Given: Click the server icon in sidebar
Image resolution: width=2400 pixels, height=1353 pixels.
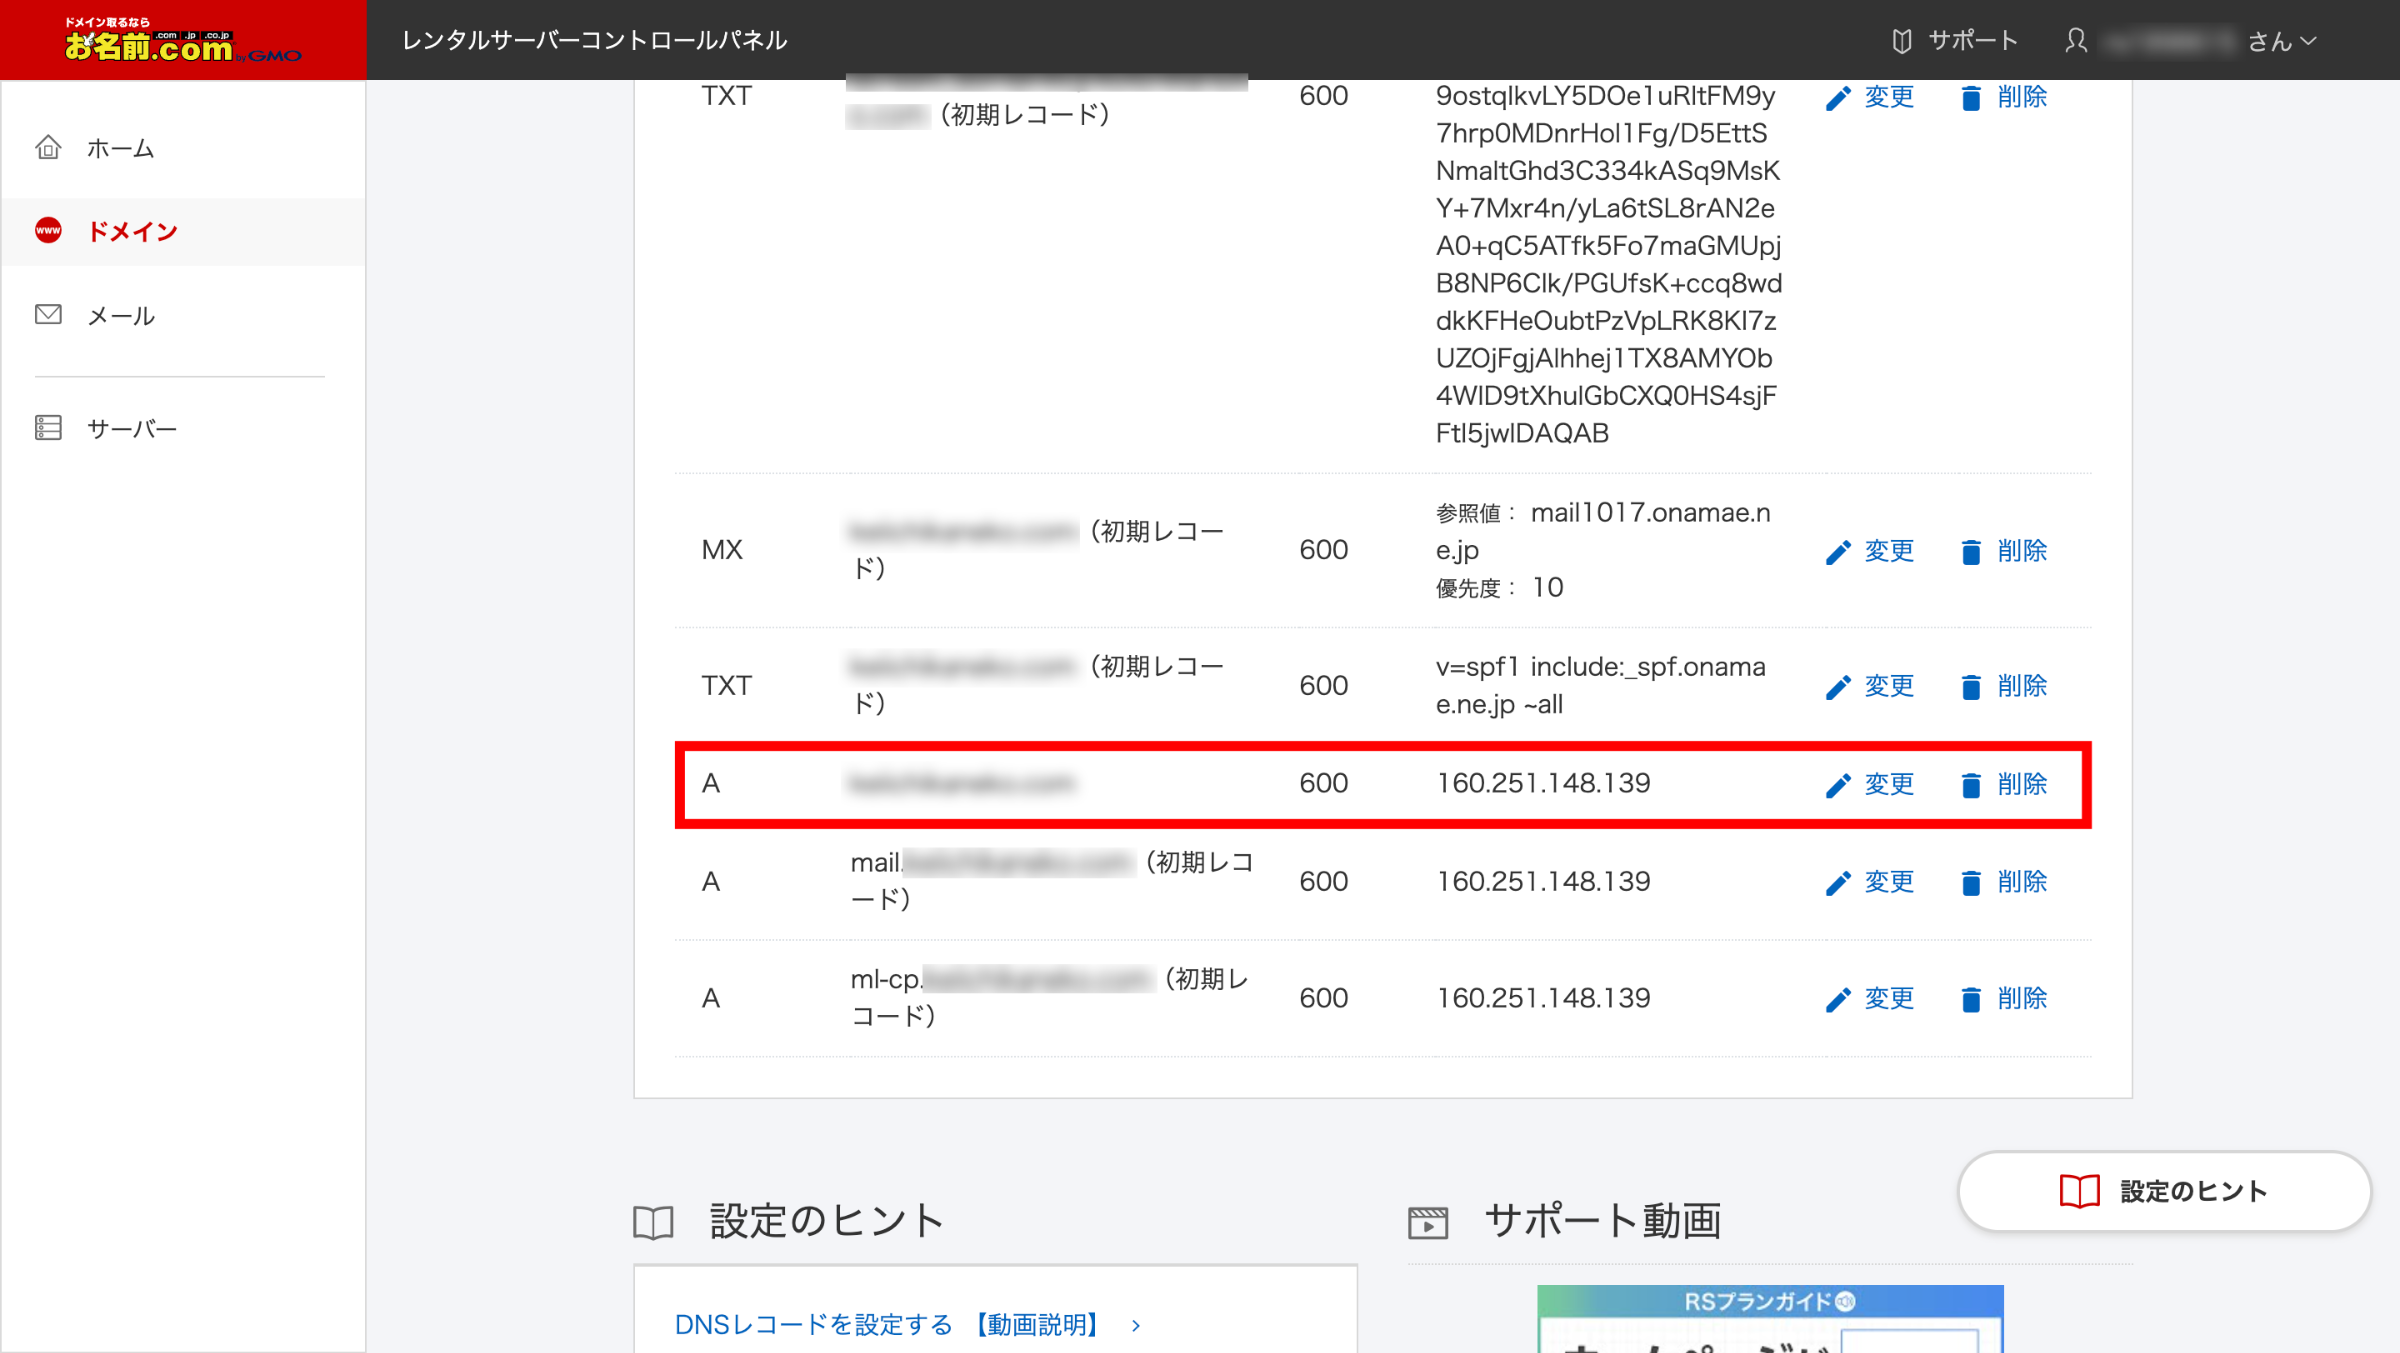Looking at the screenshot, I should point(48,428).
